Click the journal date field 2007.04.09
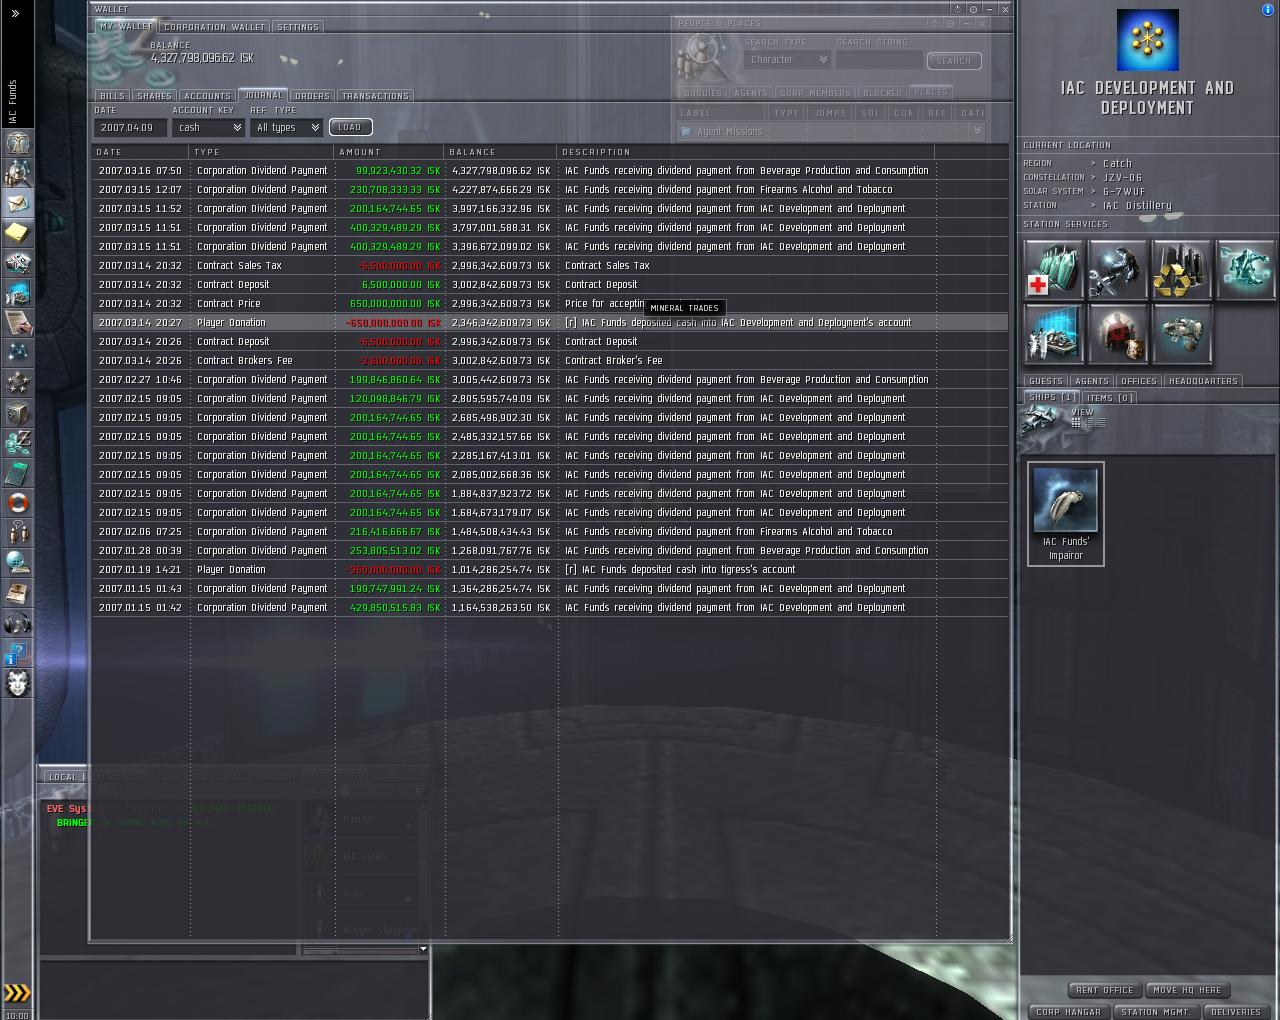1280x1020 pixels. (130, 128)
